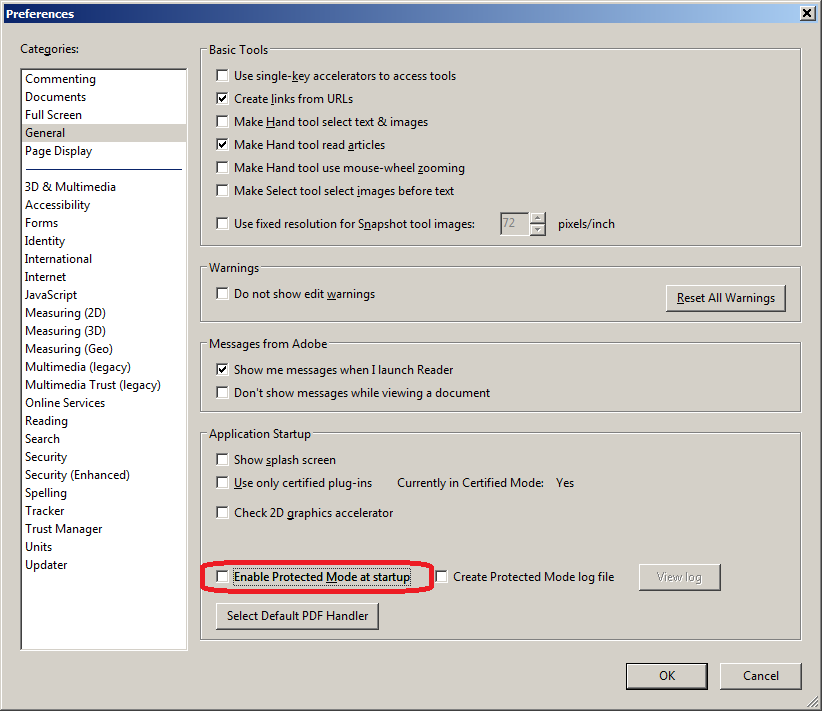This screenshot has height=712, width=823.
Task: Confirm preferences with OK
Action: pyautogui.click(x=667, y=676)
